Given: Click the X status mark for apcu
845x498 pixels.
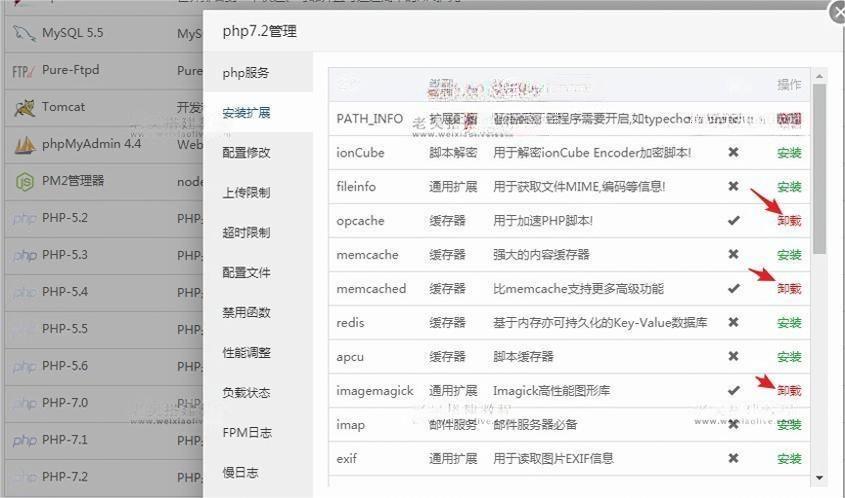Looking at the screenshot, I should click(733, 356).
